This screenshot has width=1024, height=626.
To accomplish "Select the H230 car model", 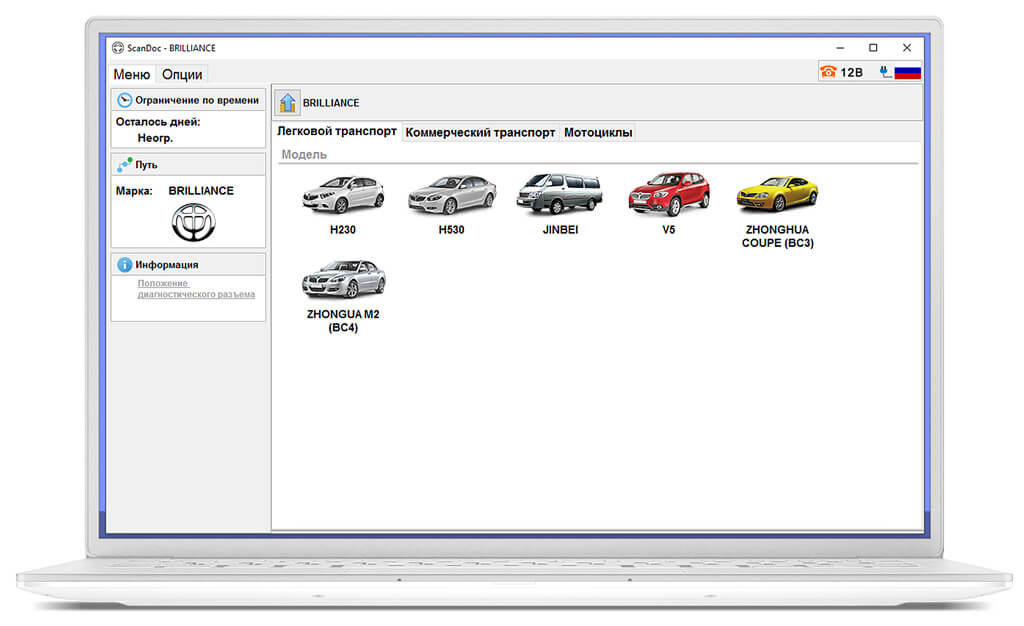I will click(x=343, y=204).
